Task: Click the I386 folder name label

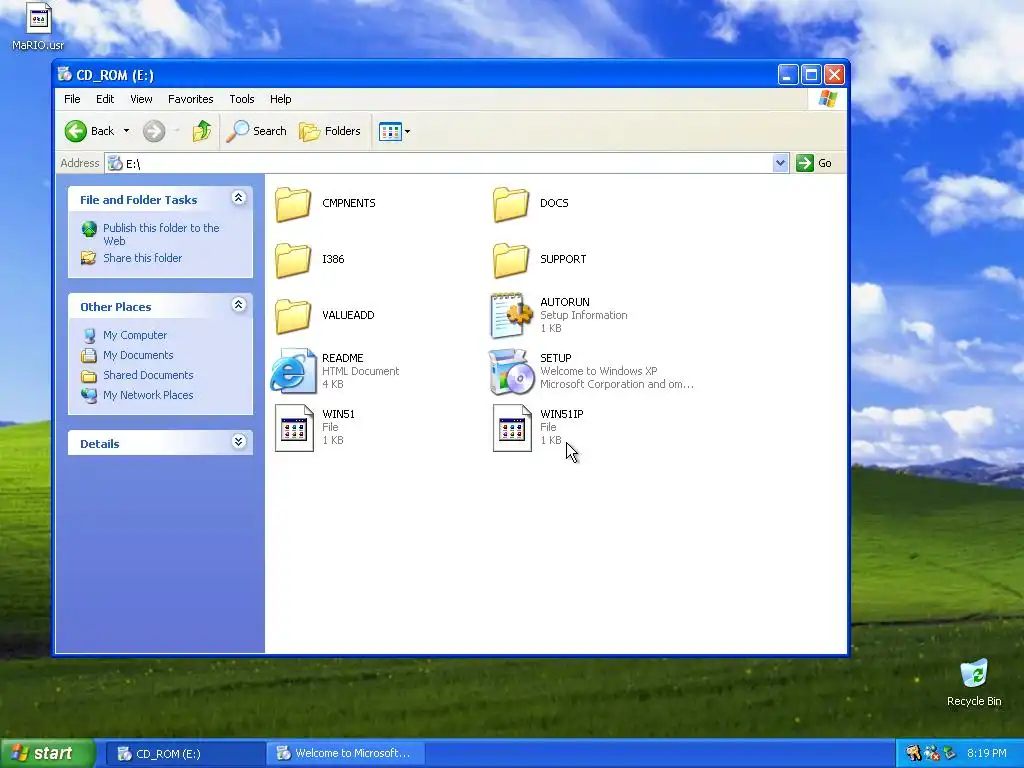Action: point(333,259)
